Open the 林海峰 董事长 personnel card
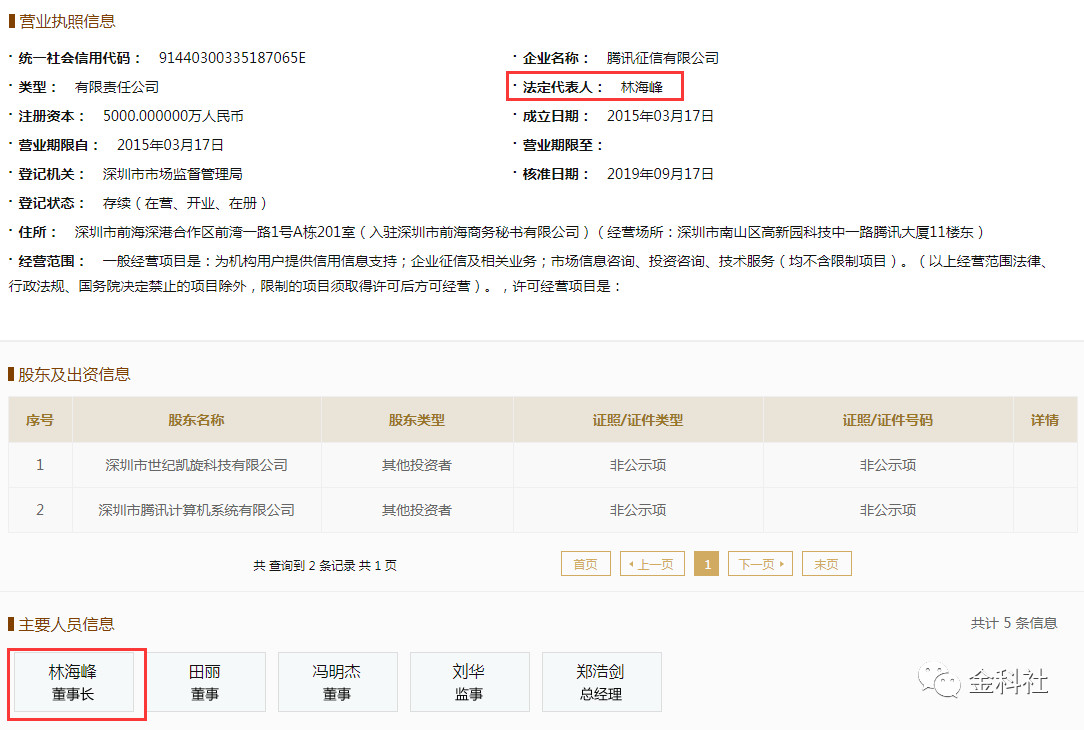Image resolution: width=1084 pixels, height=730 pixels. tap(73, 682)
